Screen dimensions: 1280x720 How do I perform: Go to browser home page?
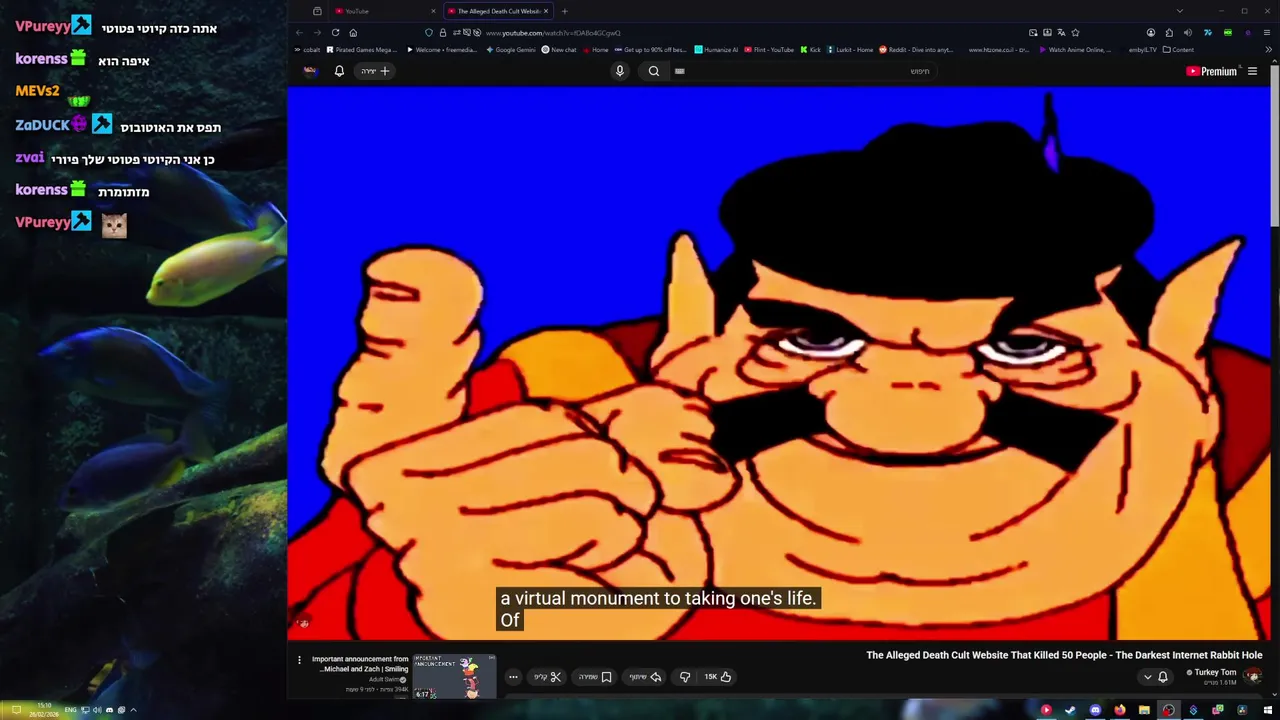[x=353, y=32]
